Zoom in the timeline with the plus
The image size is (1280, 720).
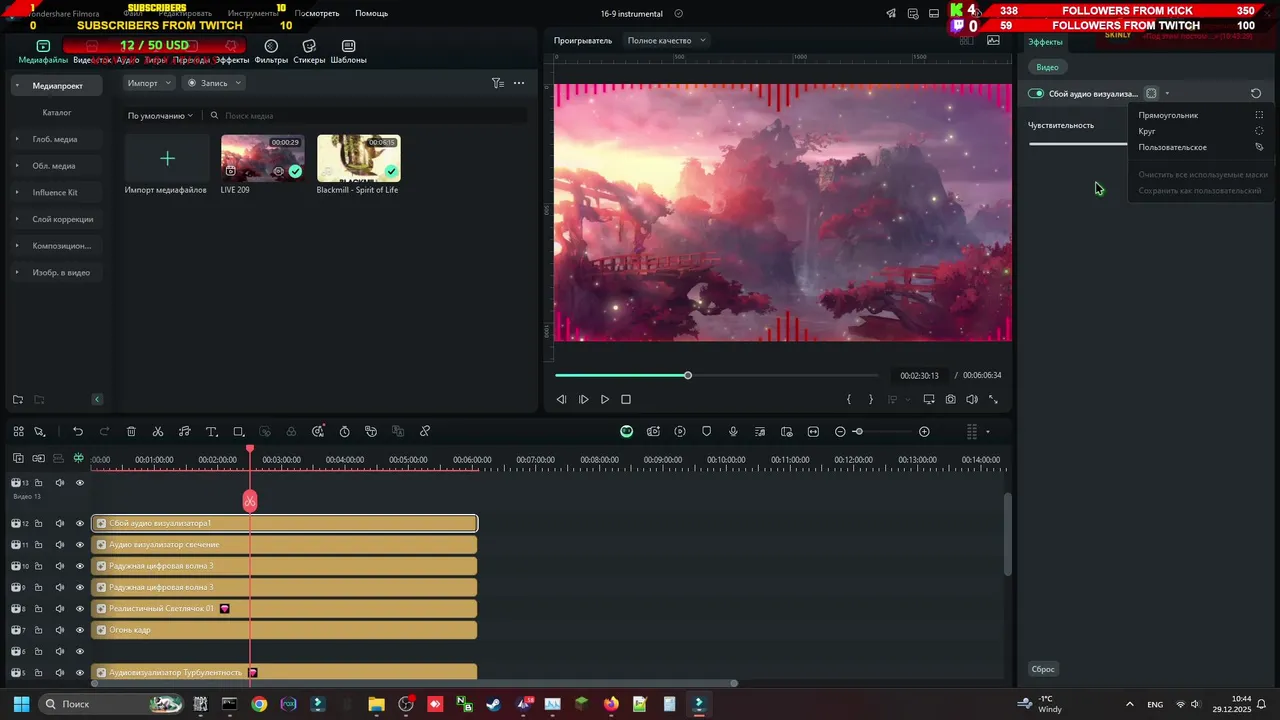tap(924, 431)
